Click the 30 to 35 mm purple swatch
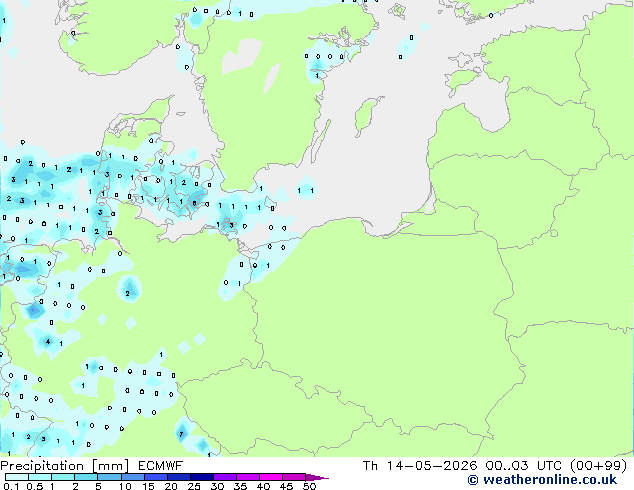The image size is (634, 490). coord(225,477)
